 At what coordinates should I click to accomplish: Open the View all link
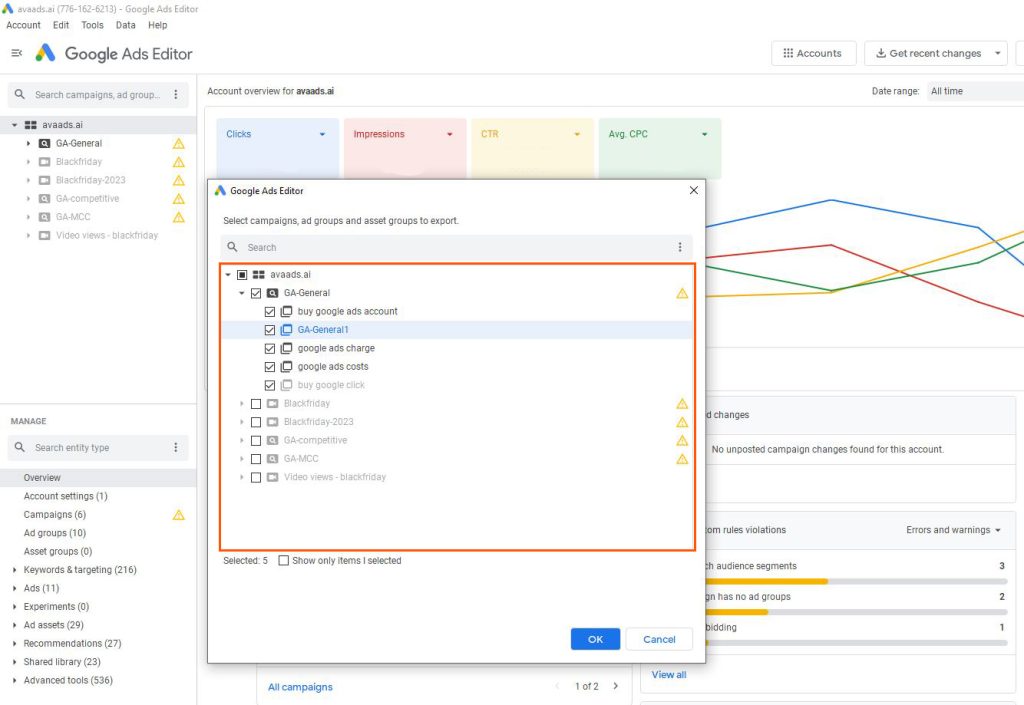click(669, 674)
